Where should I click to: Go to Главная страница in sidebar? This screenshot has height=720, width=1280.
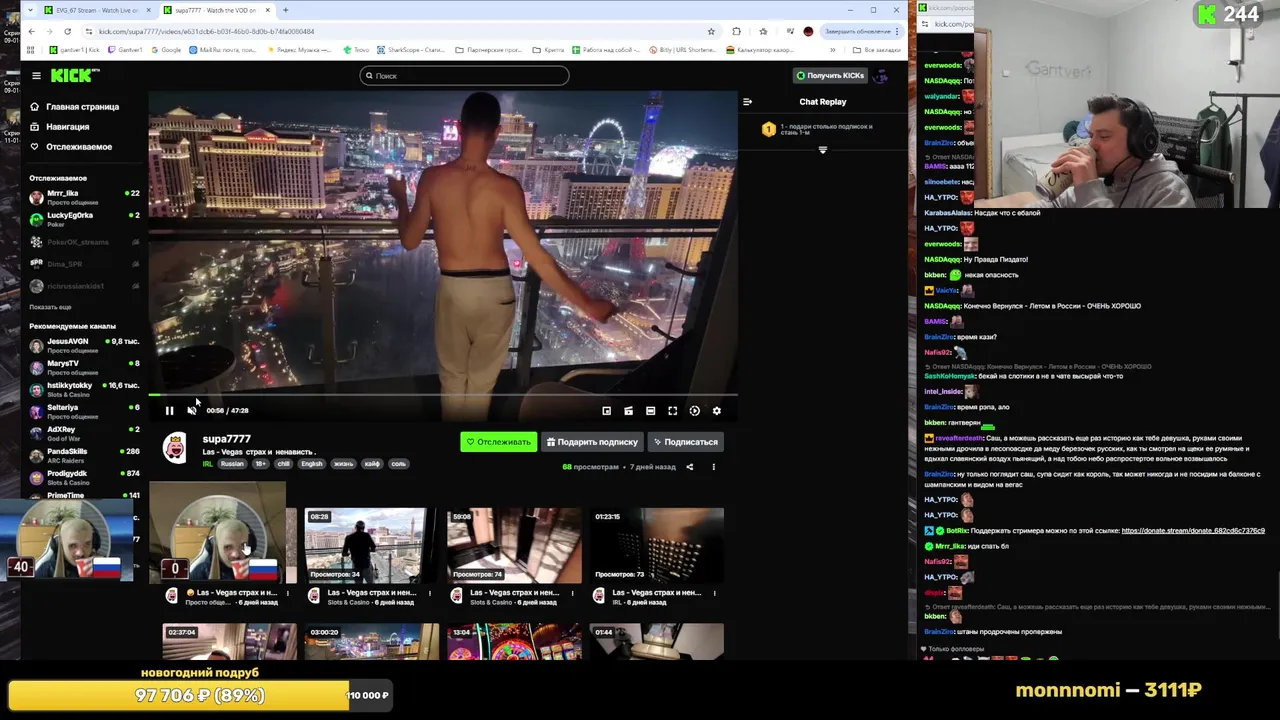pos(74,107)
